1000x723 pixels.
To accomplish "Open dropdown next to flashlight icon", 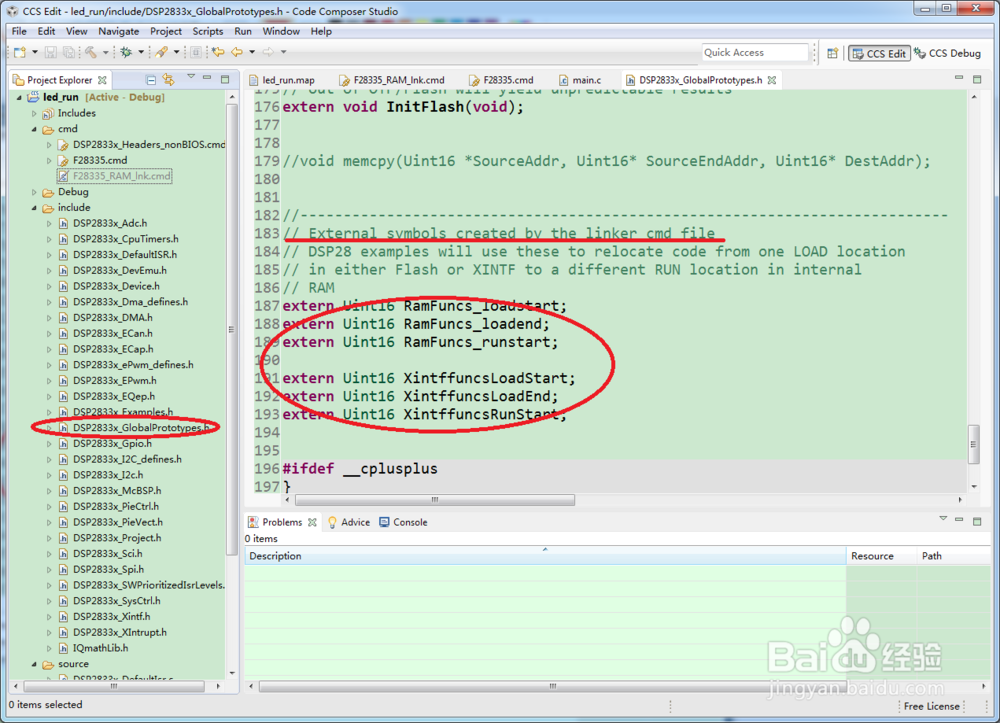I will click(x=177, y=52).
